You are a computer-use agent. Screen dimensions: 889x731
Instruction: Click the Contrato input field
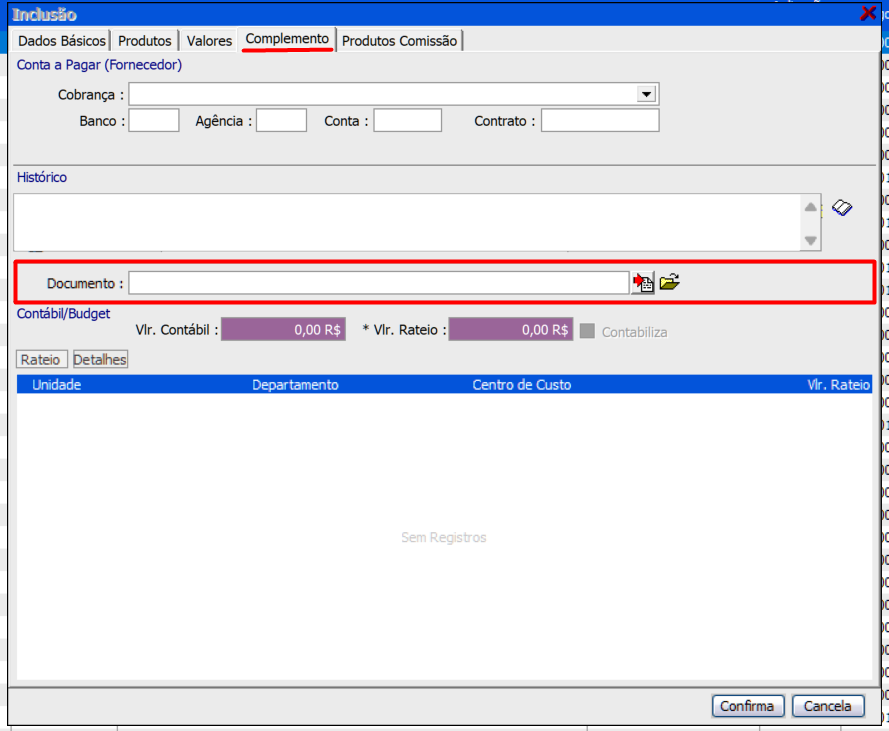[x=600, y=121]
